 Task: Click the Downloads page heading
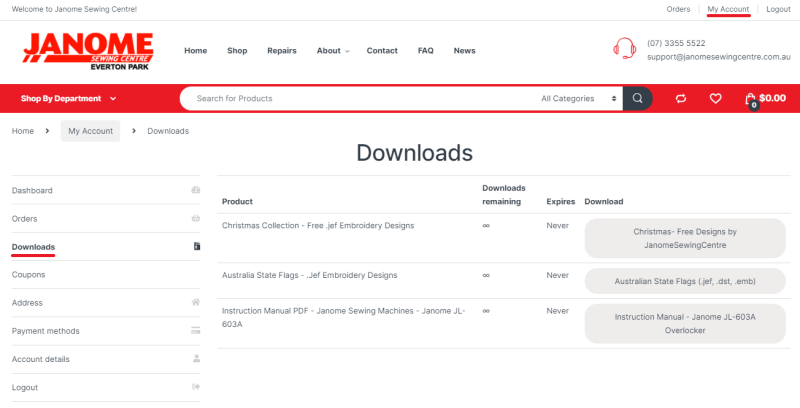(414, 153)
